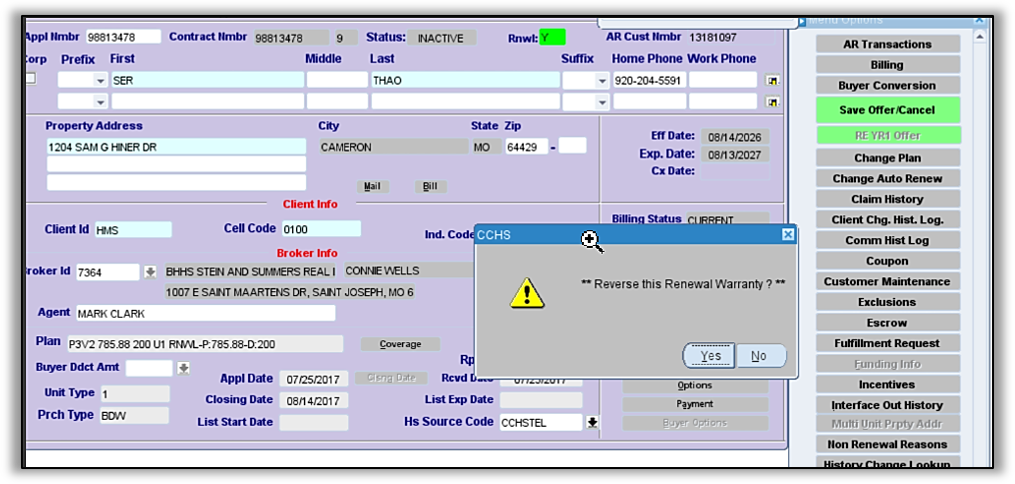Click the First name field SER
This screenshot has width=1015, height=484.
207,80
